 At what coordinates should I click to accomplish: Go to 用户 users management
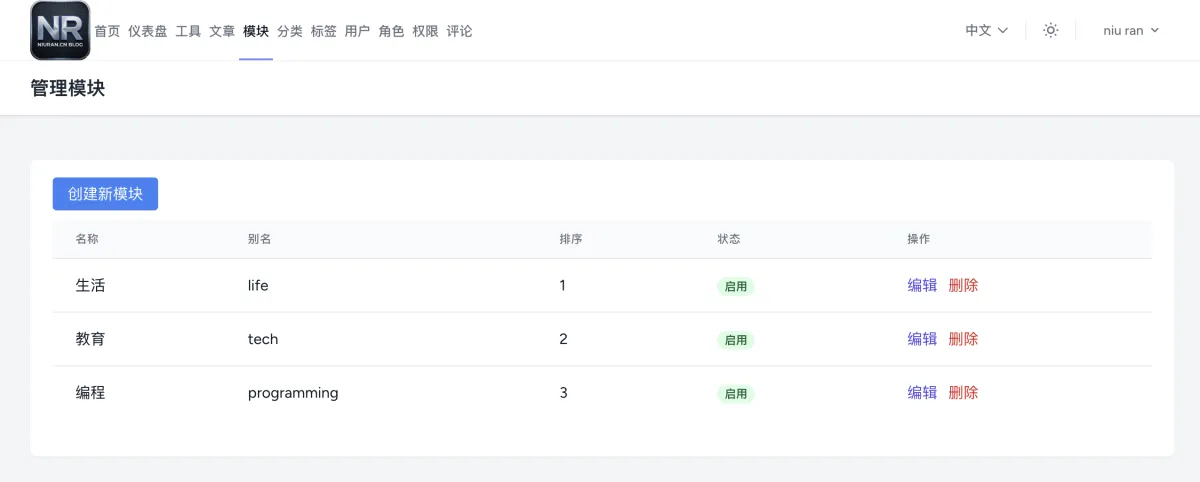pos(357,31)
